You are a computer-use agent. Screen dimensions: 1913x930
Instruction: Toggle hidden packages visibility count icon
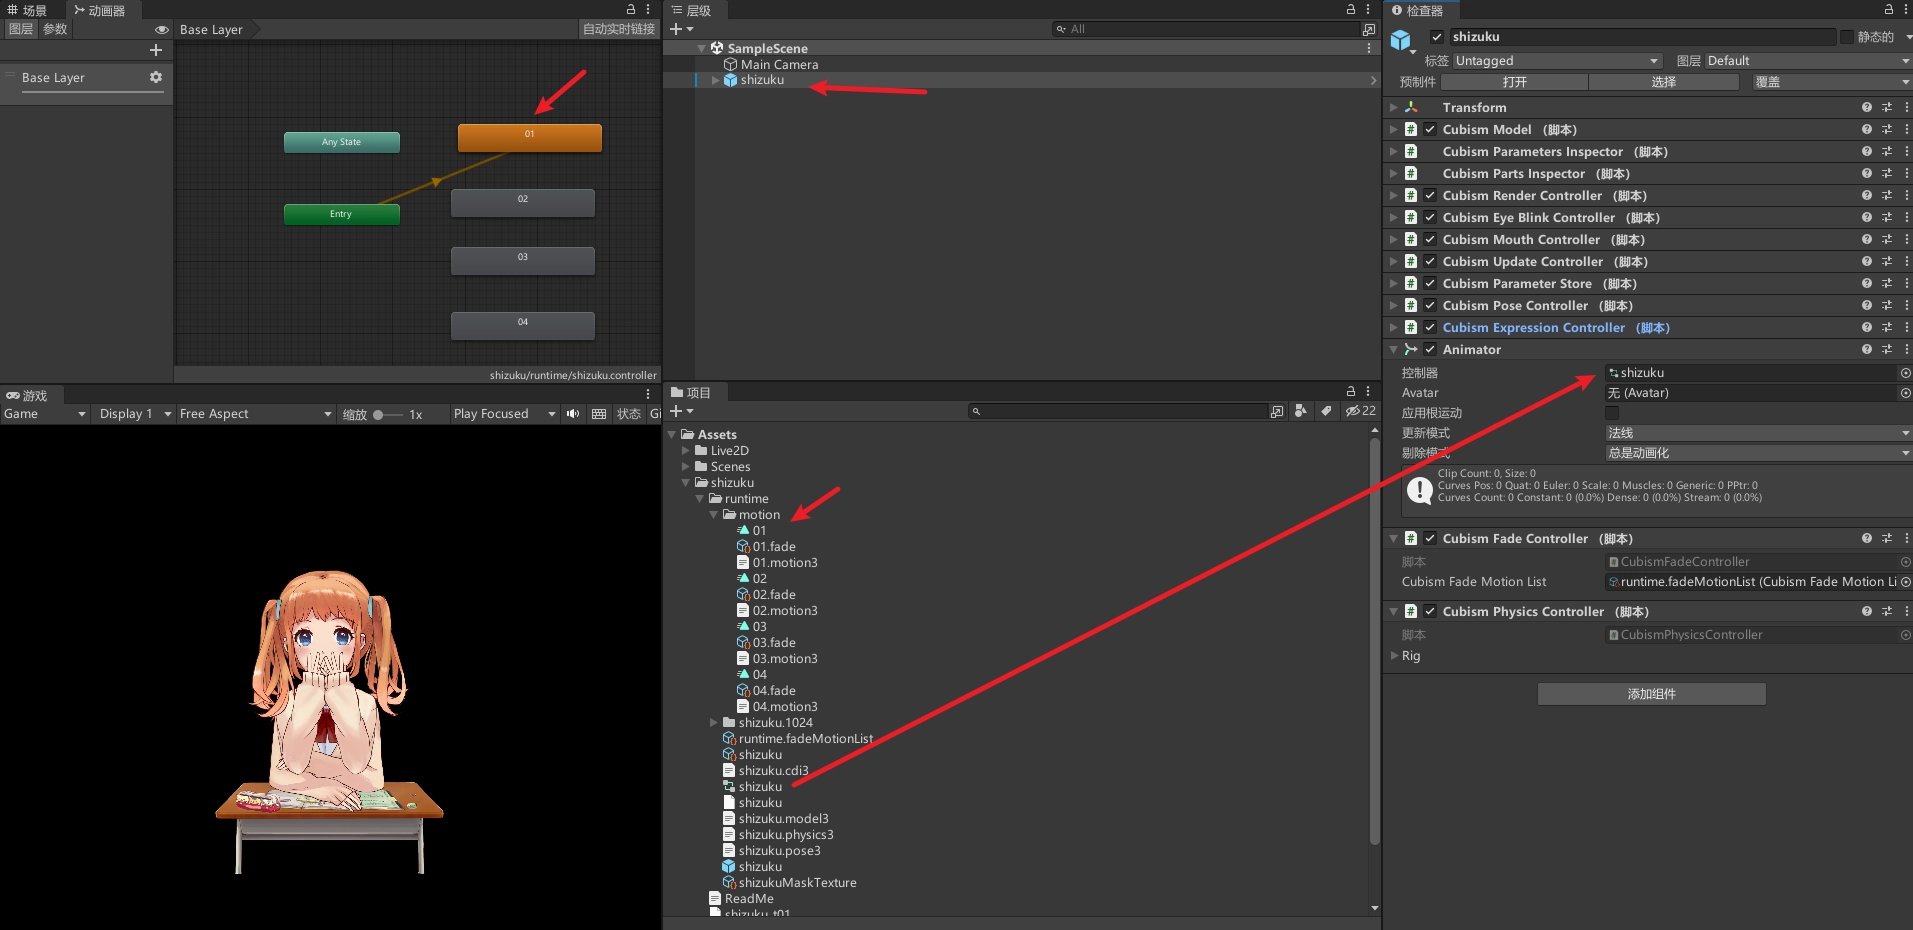coord(1360,411)
